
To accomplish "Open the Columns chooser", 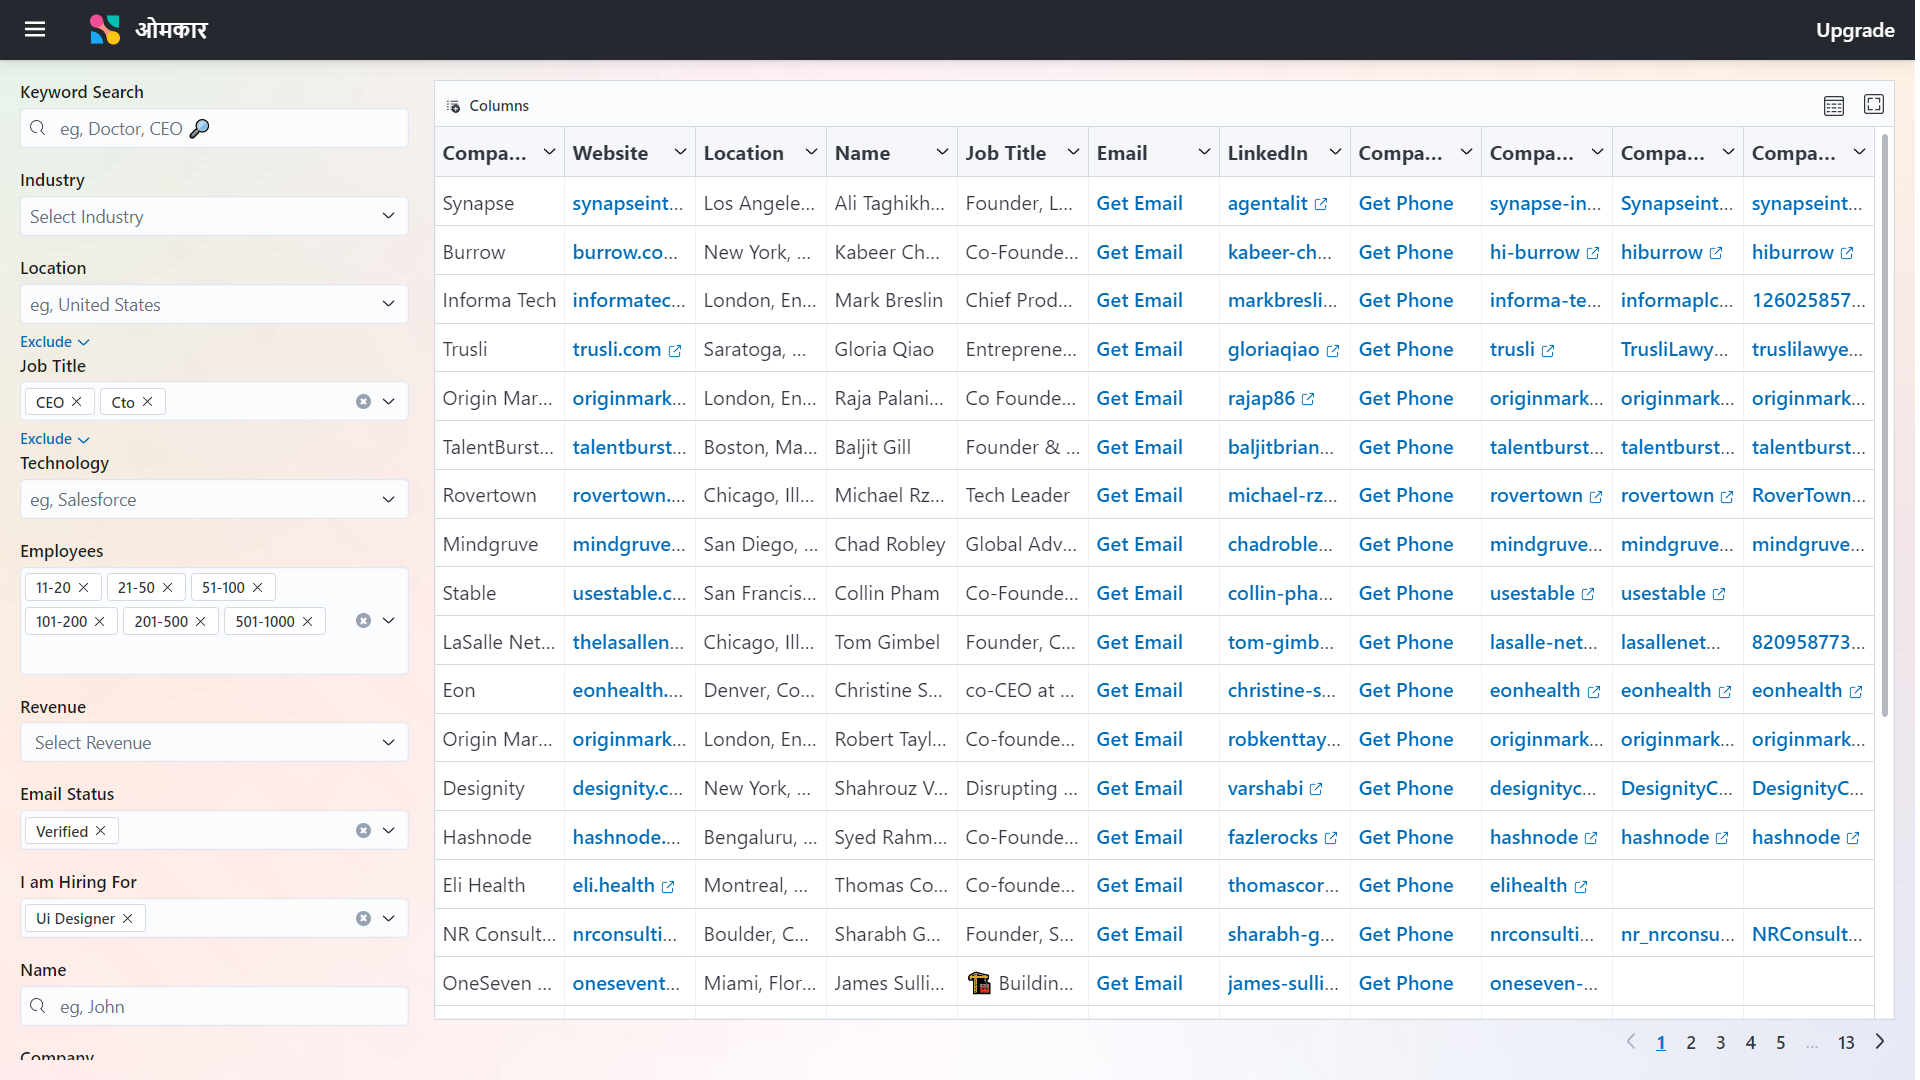I will pos(488,106).
